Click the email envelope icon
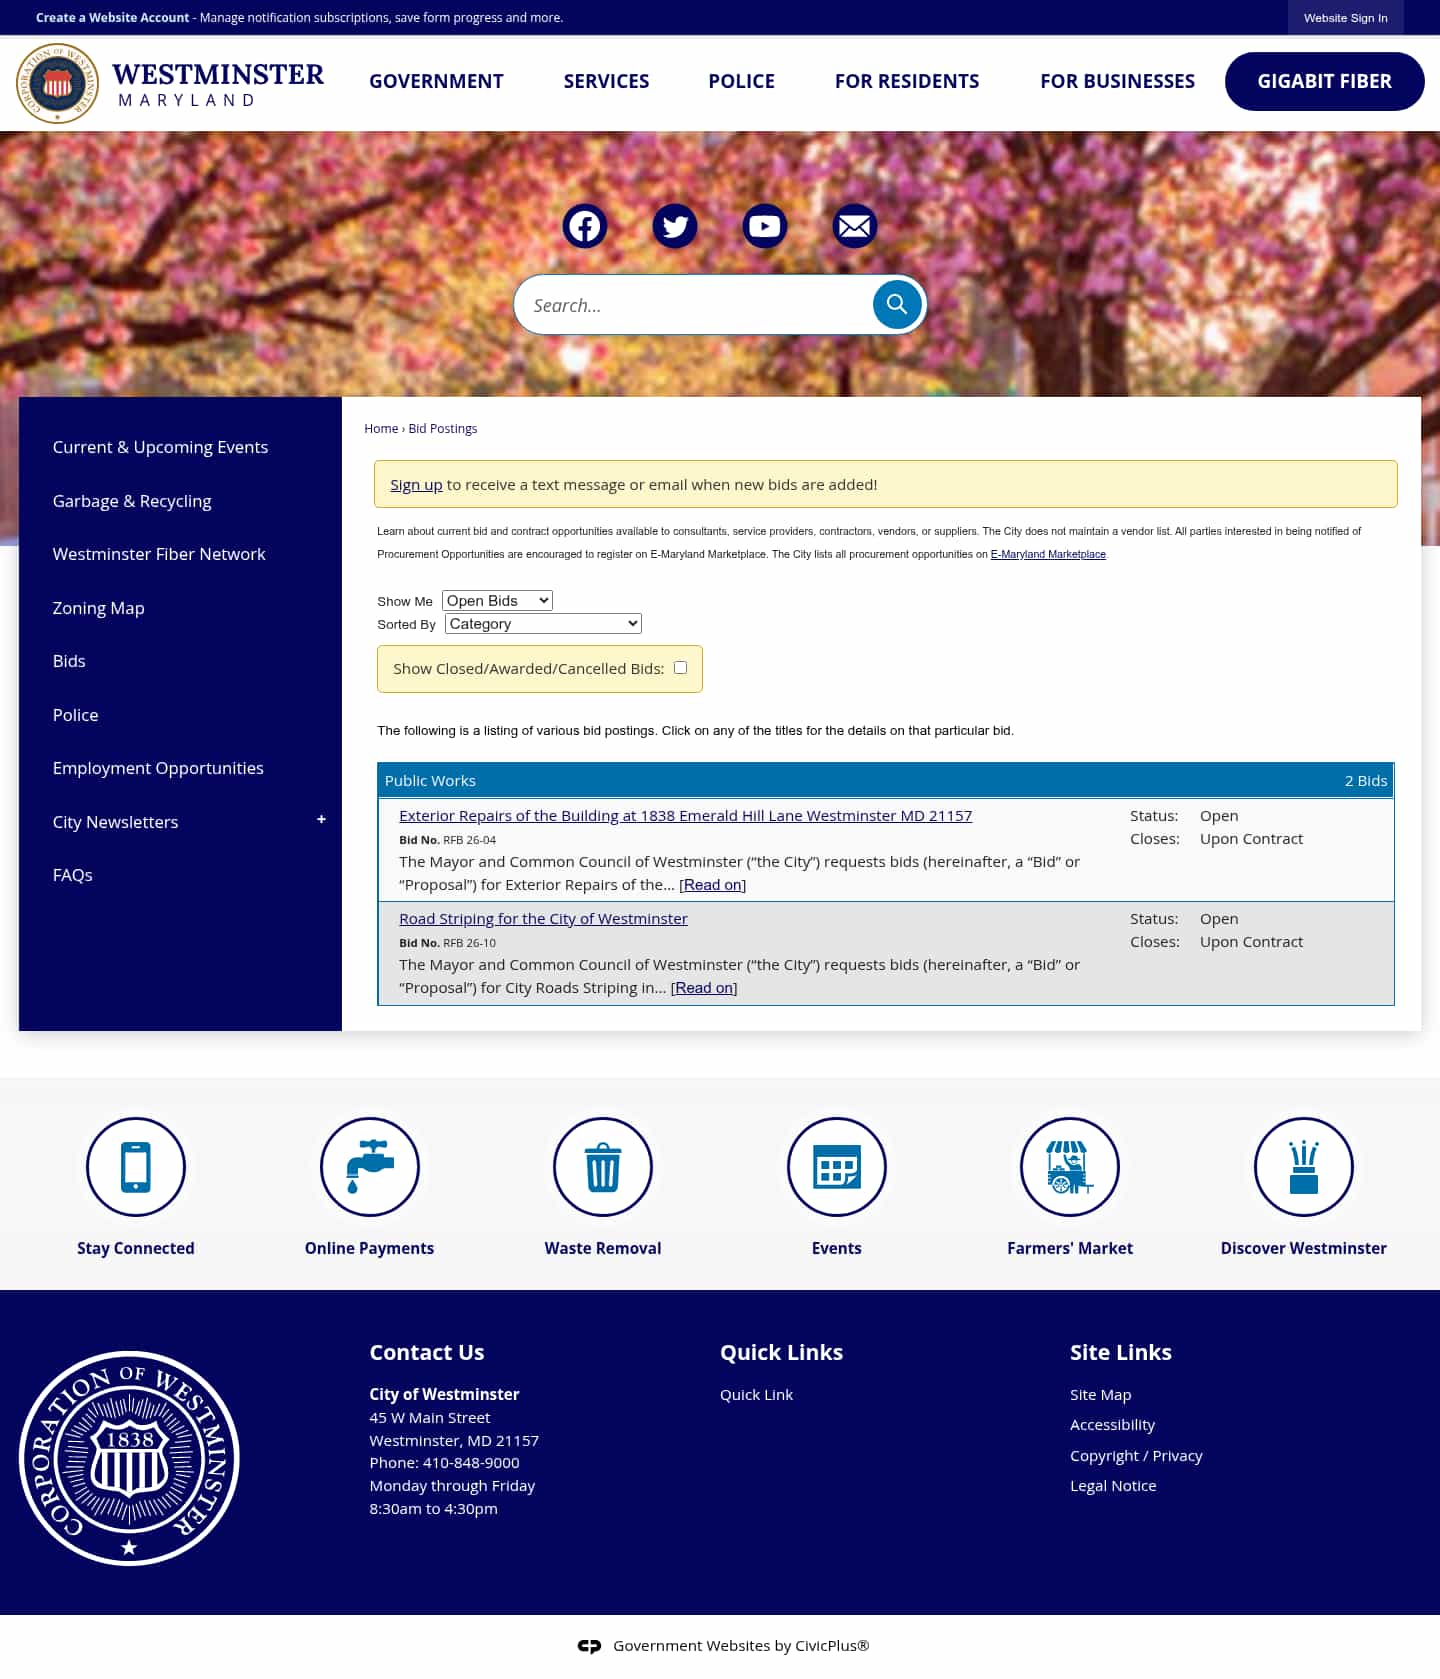 pos(855,226)
